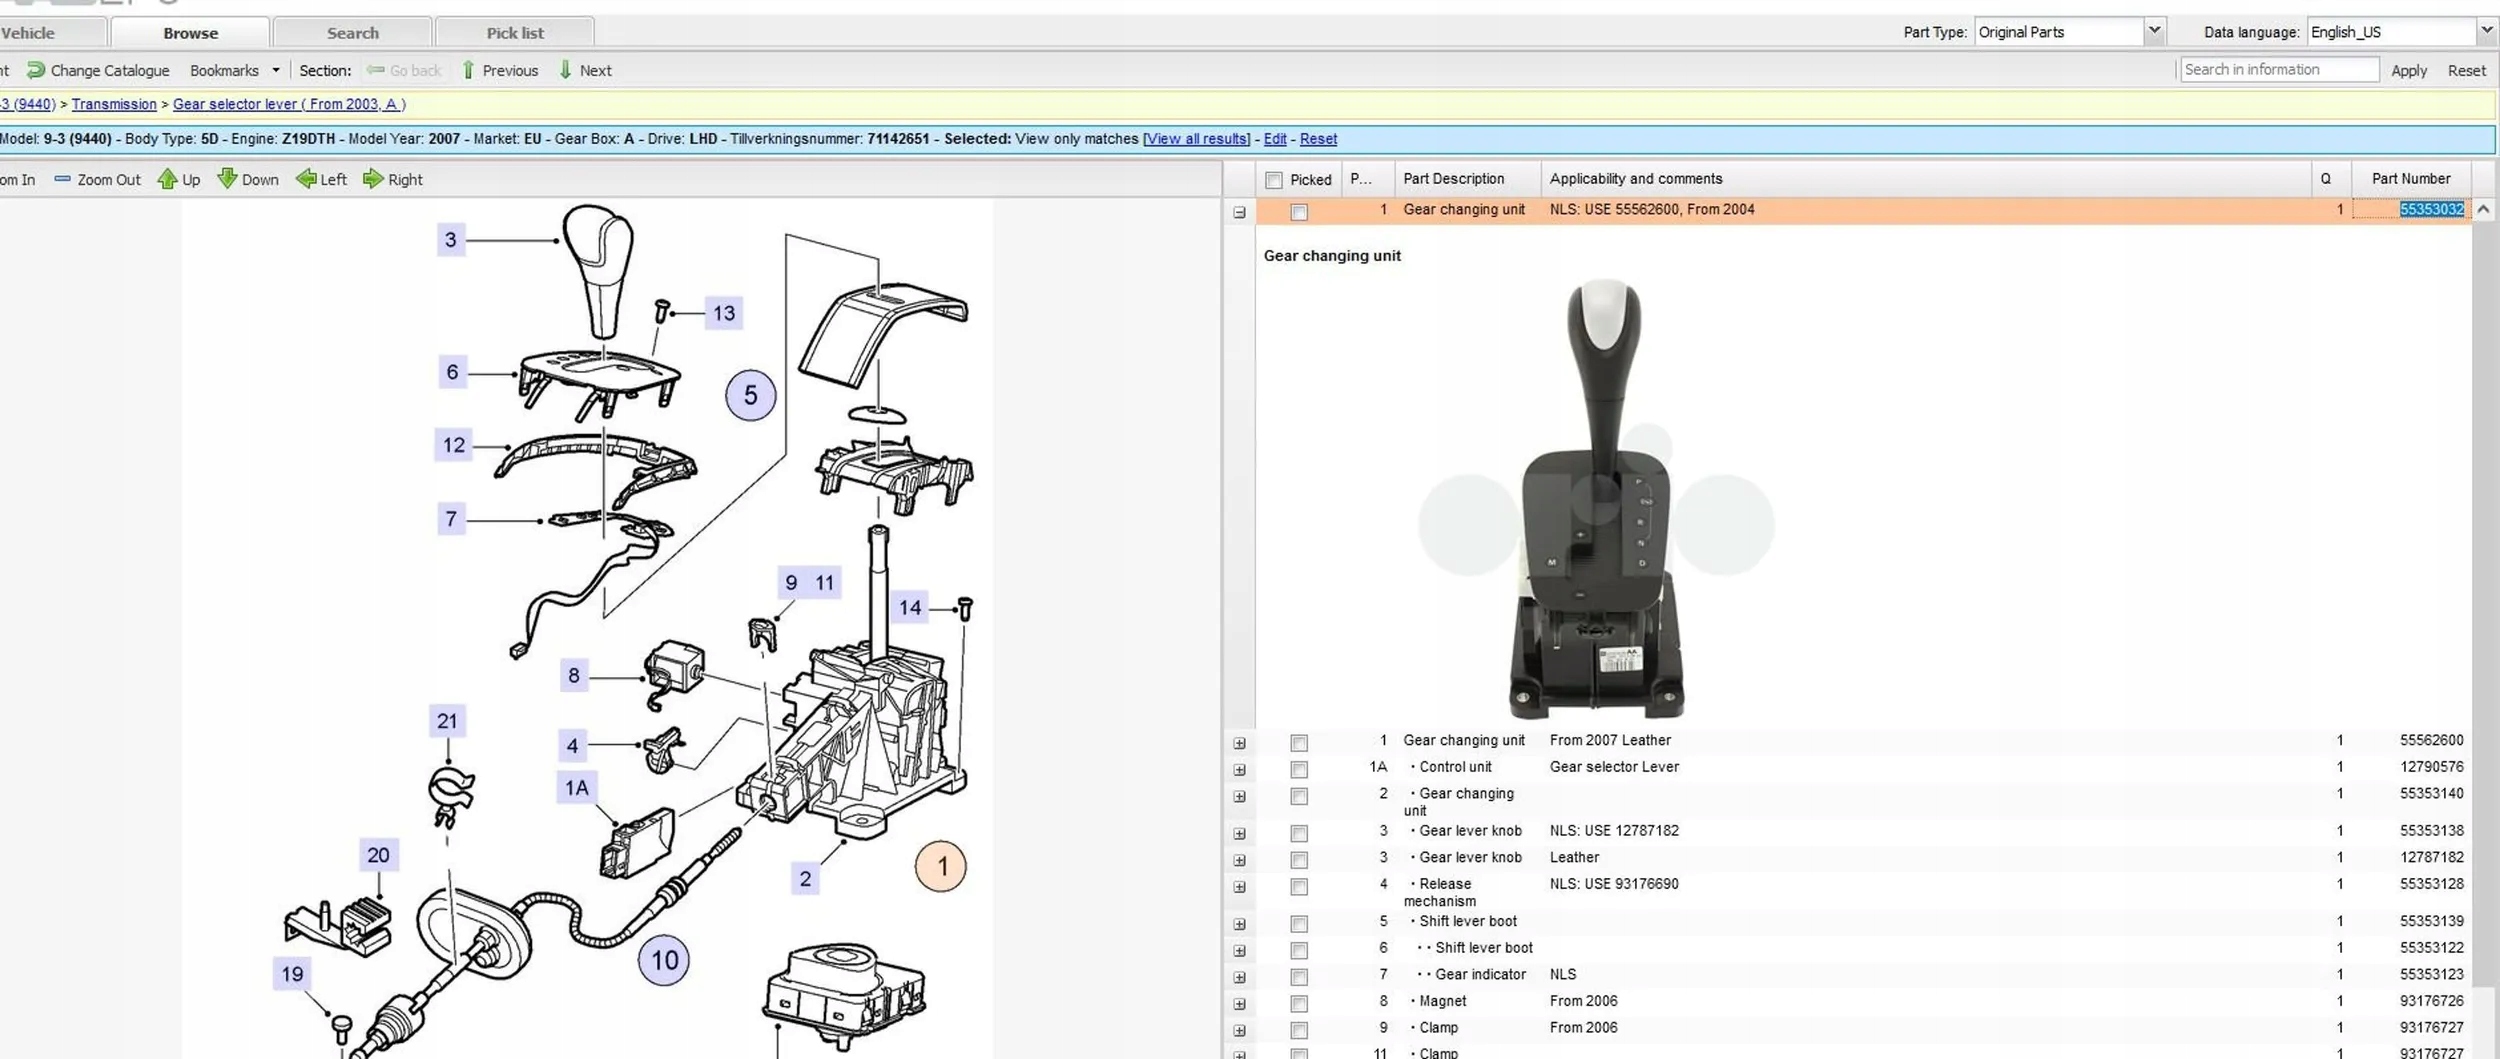Open the Data language dropdown

pos(2486,32)
